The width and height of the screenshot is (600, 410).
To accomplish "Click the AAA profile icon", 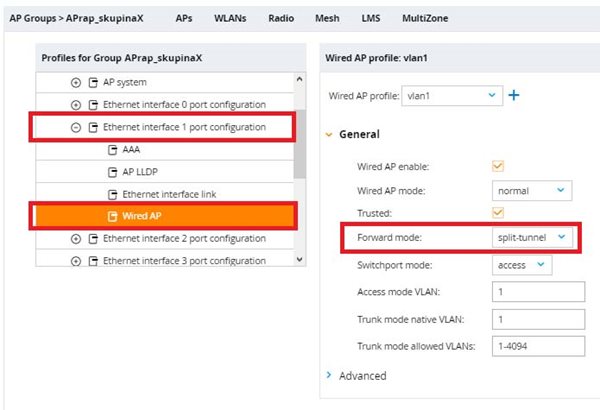I will tap(112, 150).
